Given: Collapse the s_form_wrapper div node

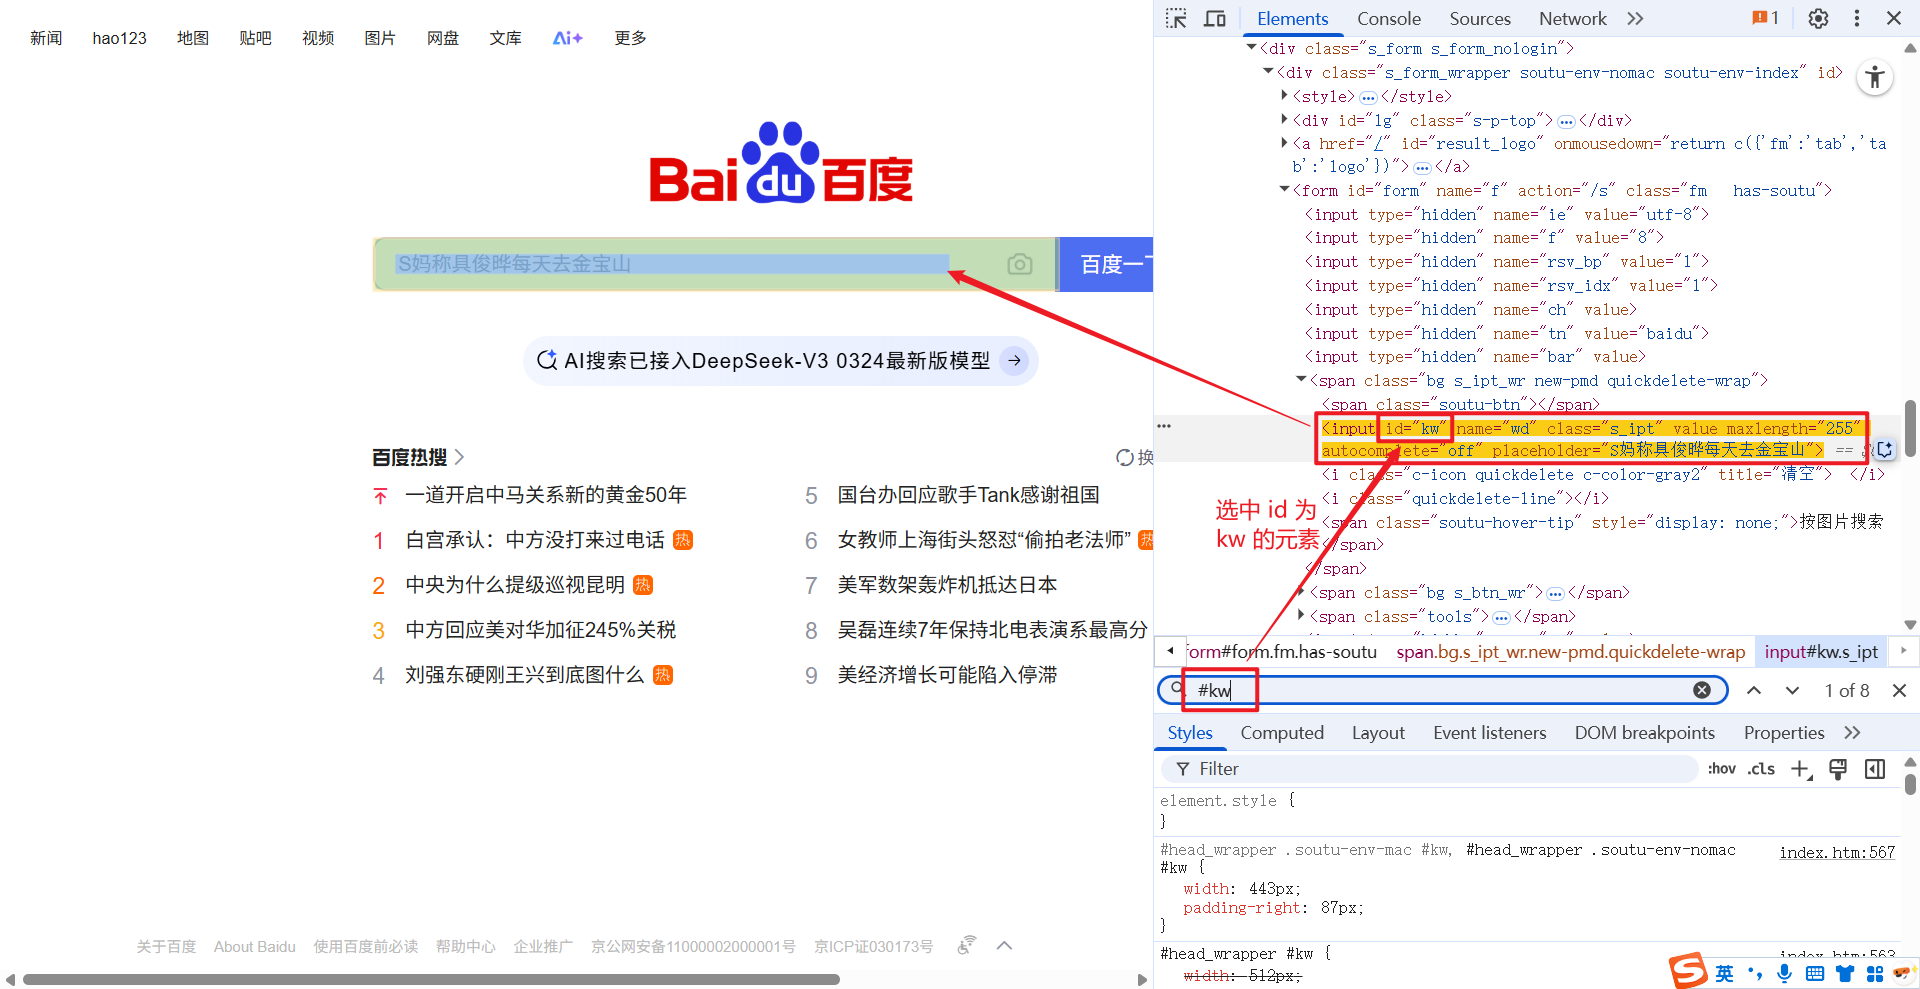Looking at the screenshot, I should [1268, 72].
